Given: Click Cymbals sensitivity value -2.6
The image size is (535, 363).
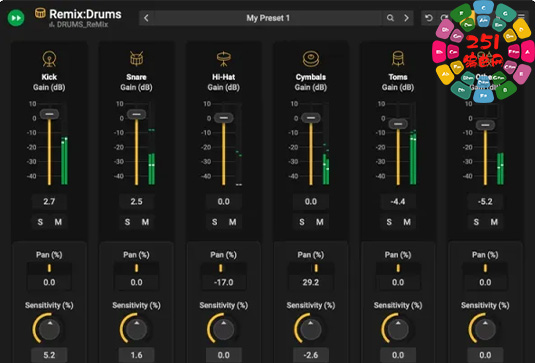Looking at the screenshot, I should point(311,355).
